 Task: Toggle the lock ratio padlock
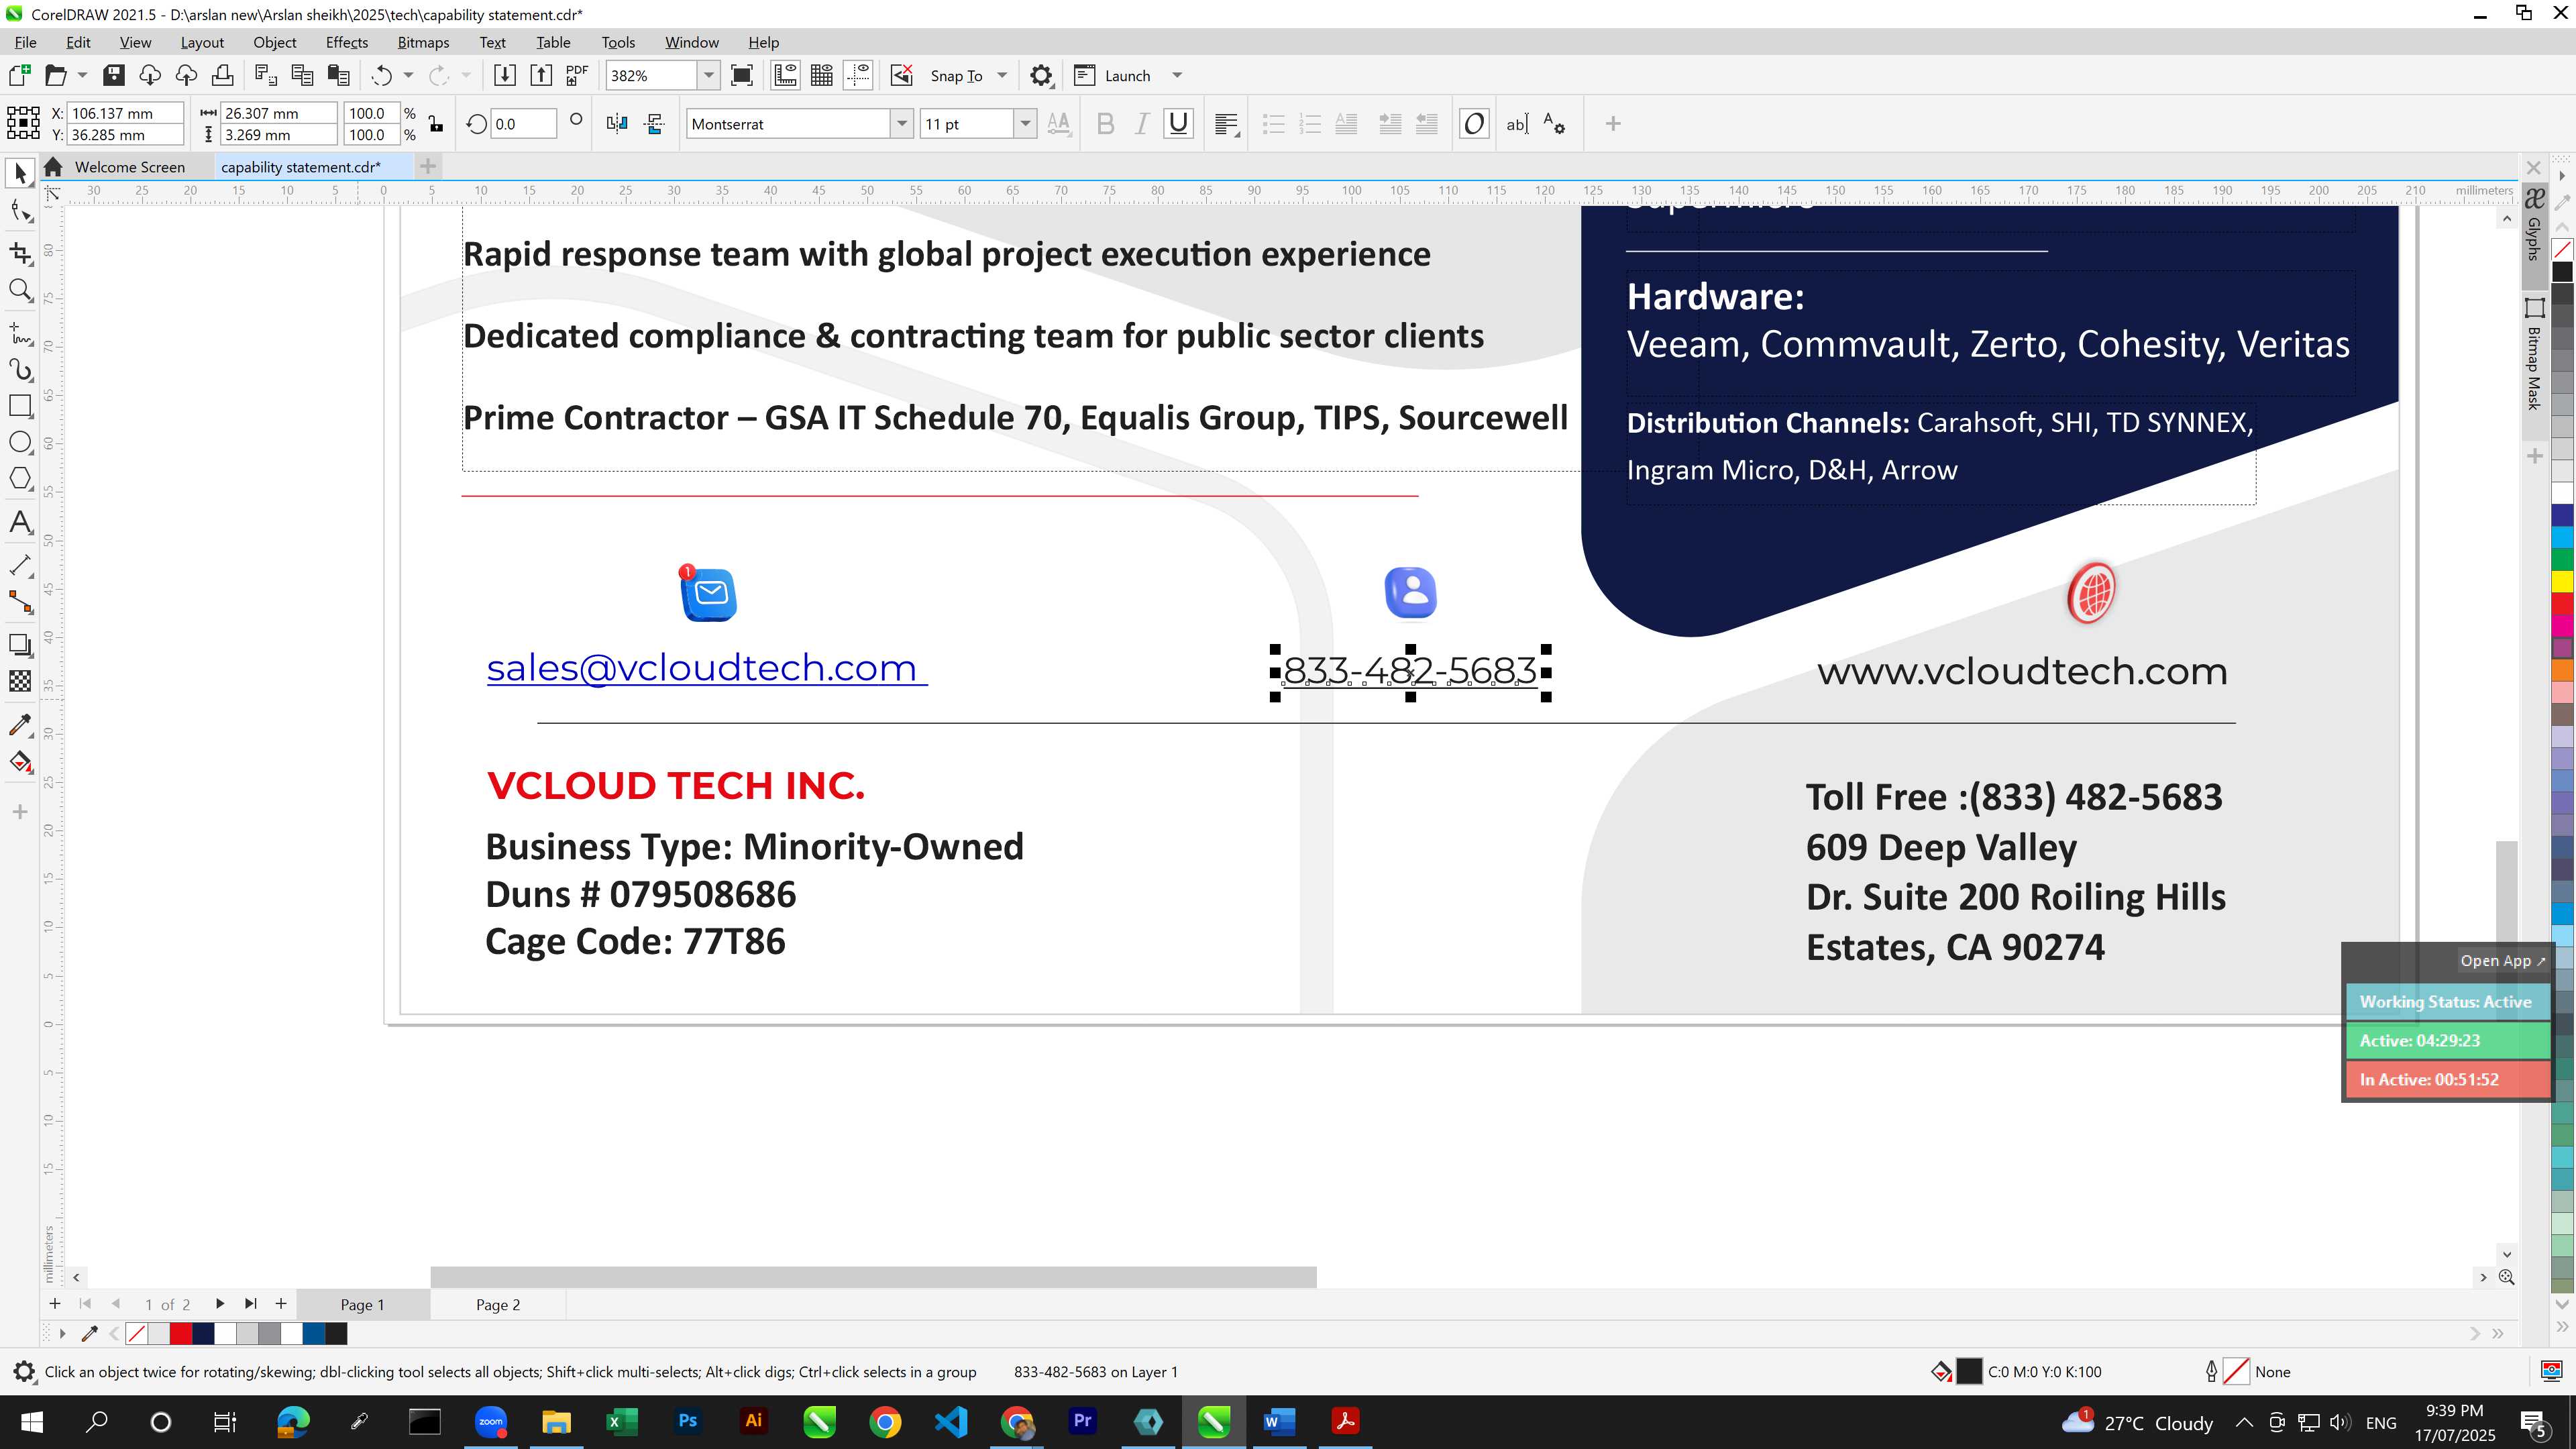pyautogui.click(x=436, y=124)
